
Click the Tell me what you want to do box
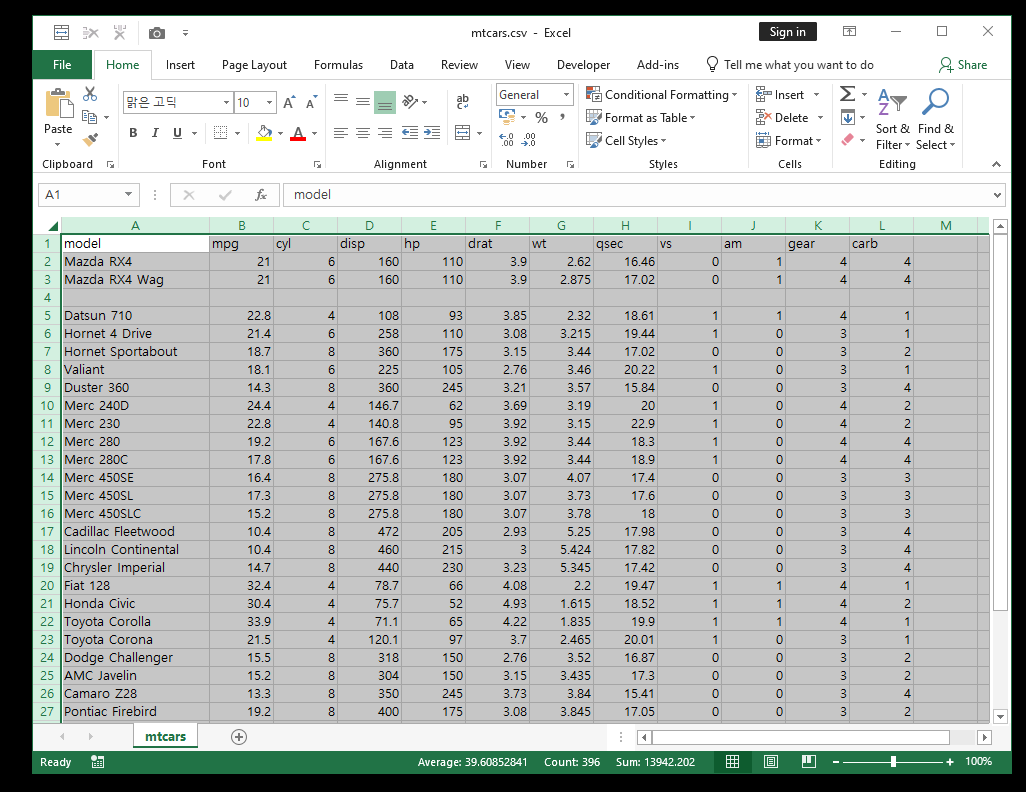[790, 65]
